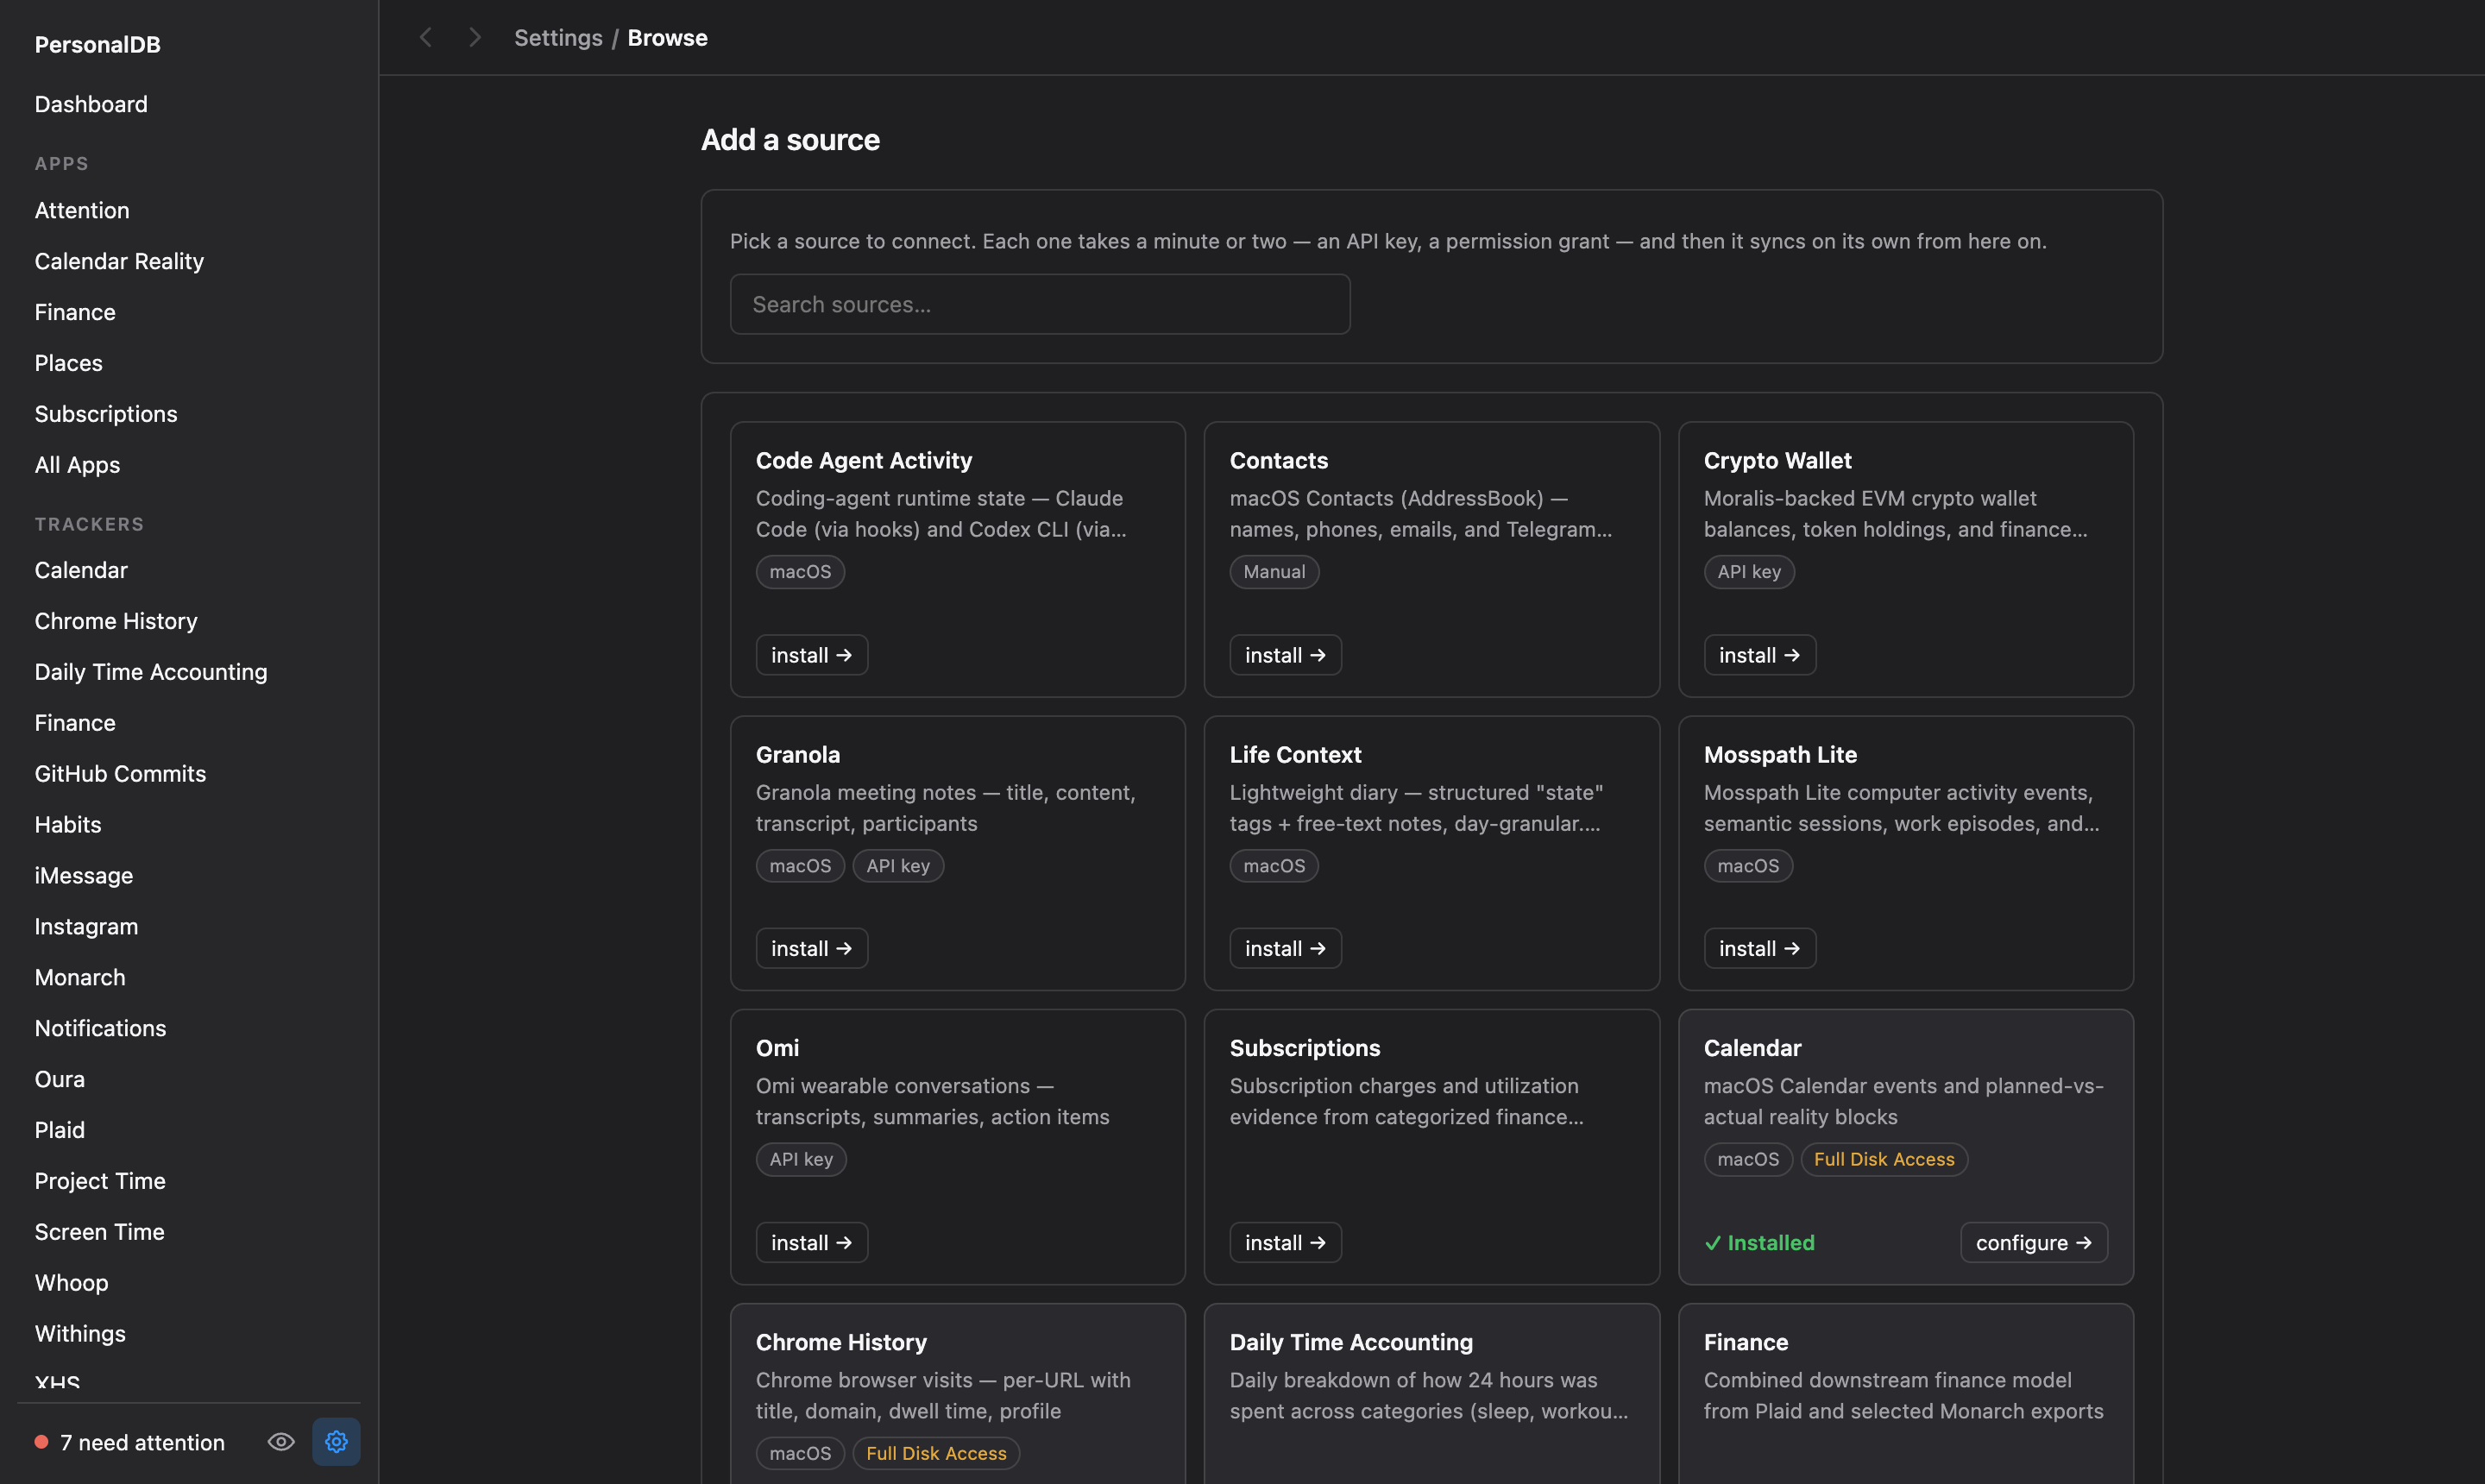This screenshot has height=1484, width=2485.
Task: Select the Code Agent Activity card title
Action: tap(864, 460)
